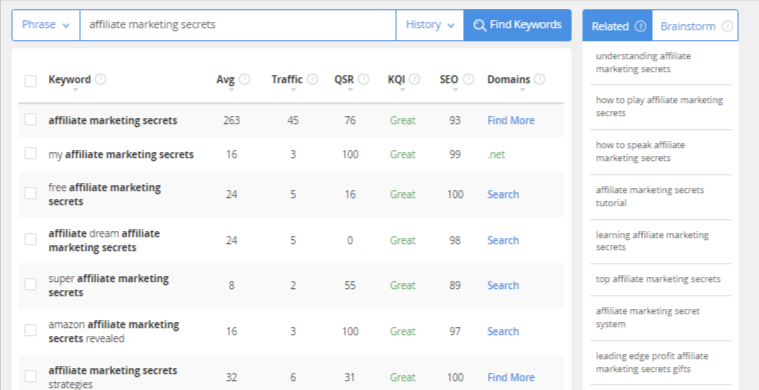This screenshot has height=390, width=759.
Task: Click the help icon beside Avg column
Action: click(244, 79)
